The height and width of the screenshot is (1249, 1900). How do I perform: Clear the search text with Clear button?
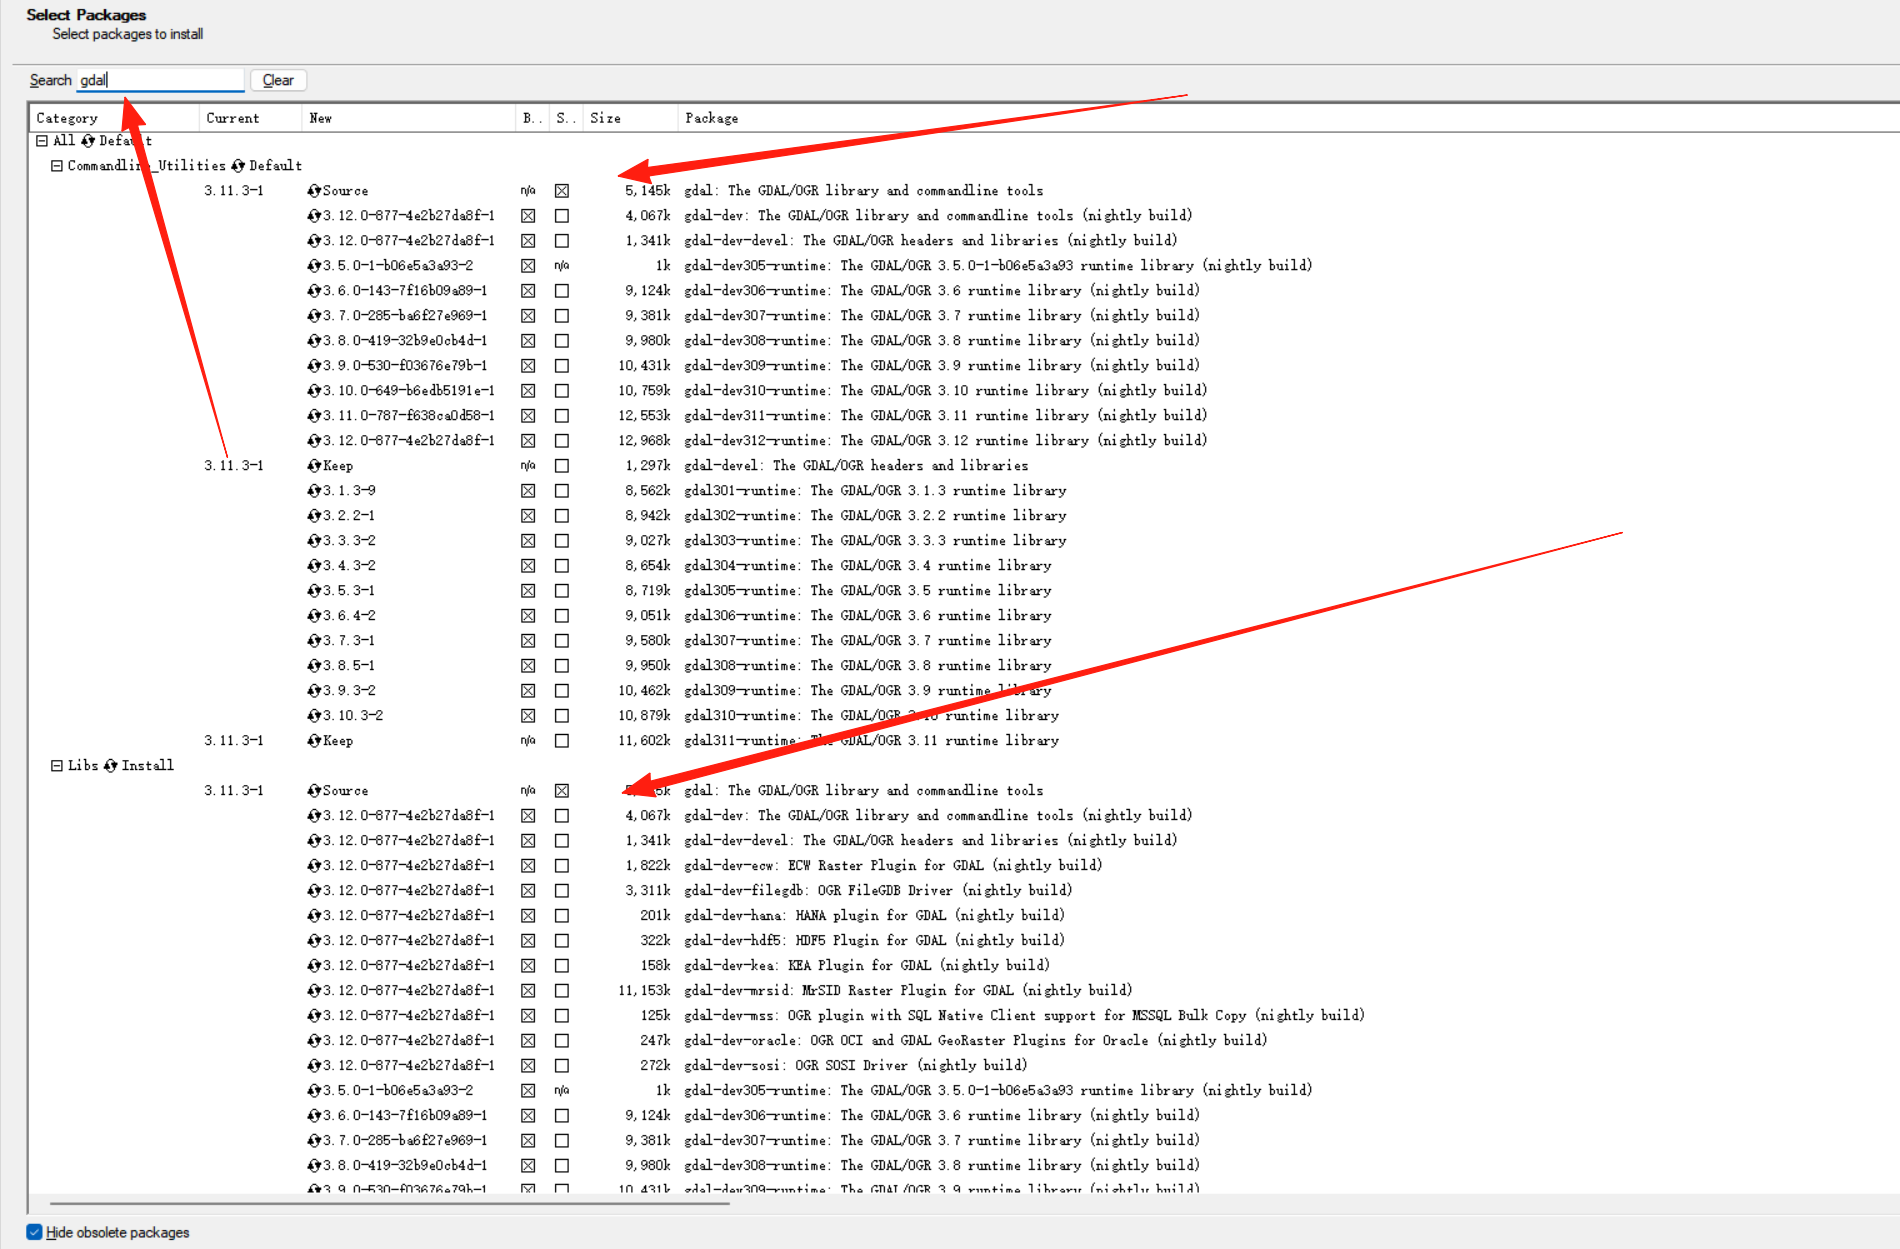point(278,80)
